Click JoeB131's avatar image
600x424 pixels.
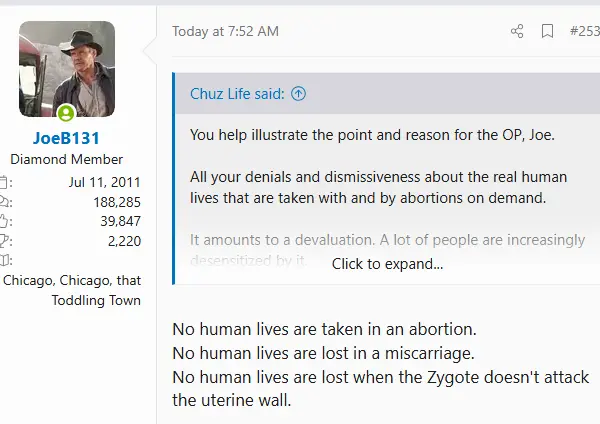67,70
